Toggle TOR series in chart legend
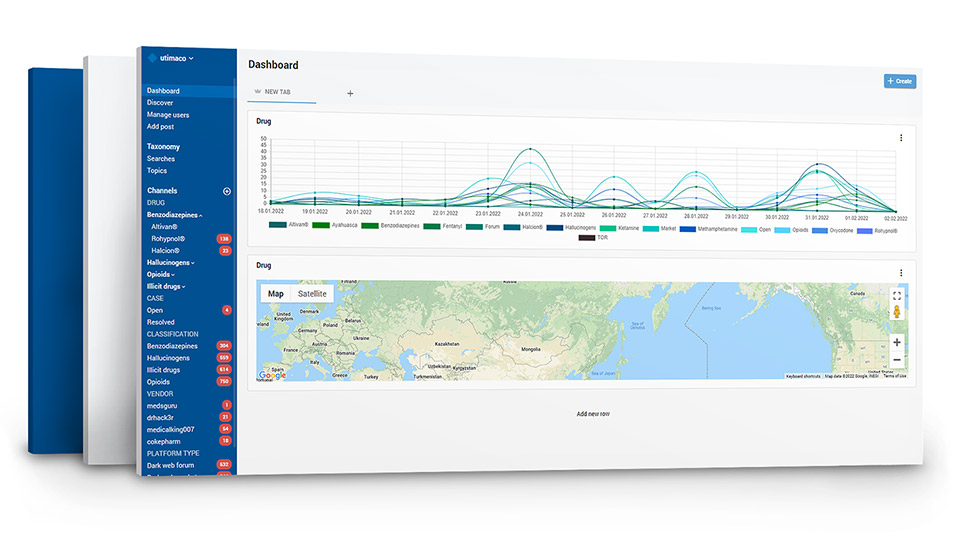Viewport: 960px width, 540px height. [593, 238]
